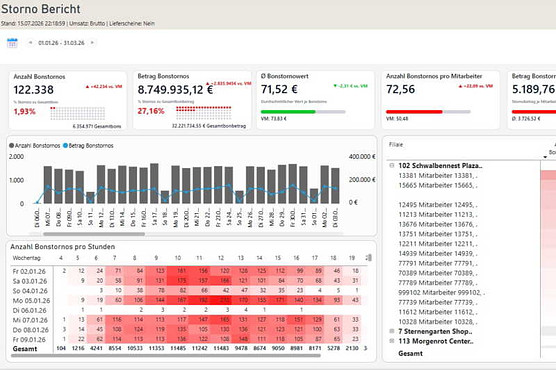Screen dimensions: 556x370
Task: Select employee row 13381 Mitarbeiter
Action: tap(438, 175)
